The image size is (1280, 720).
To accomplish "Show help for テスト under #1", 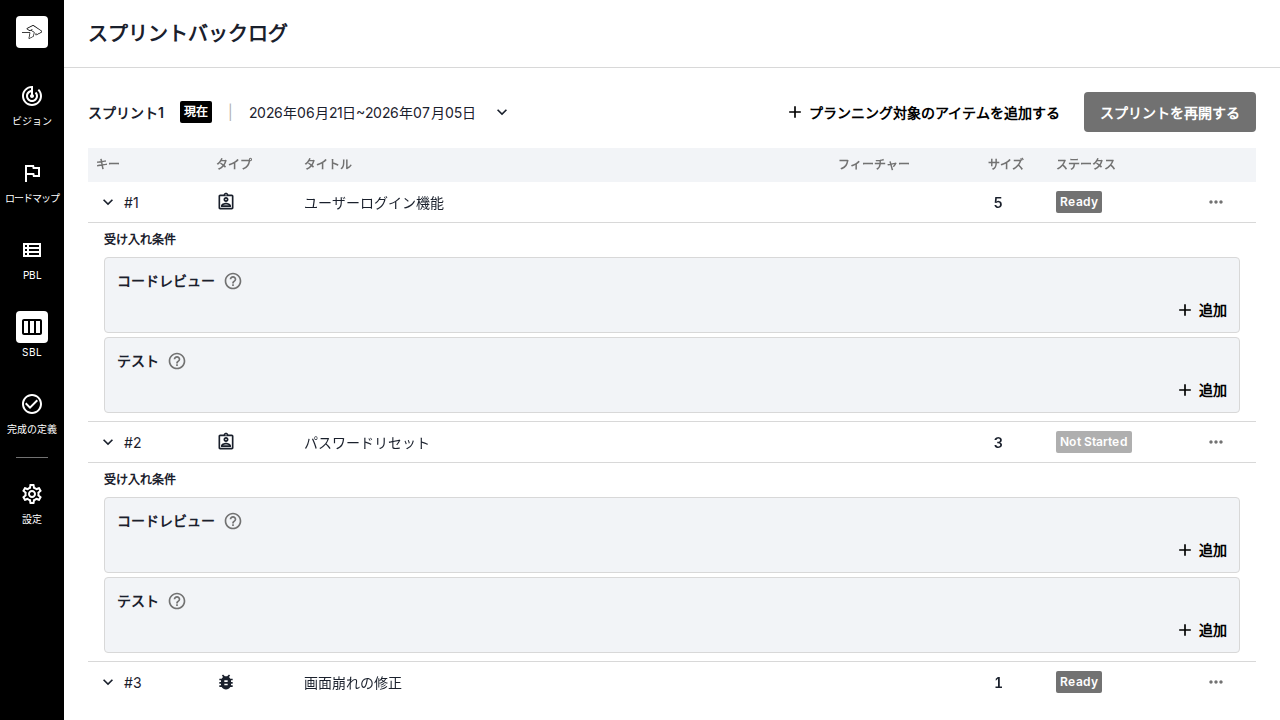I will pos(177,361).
